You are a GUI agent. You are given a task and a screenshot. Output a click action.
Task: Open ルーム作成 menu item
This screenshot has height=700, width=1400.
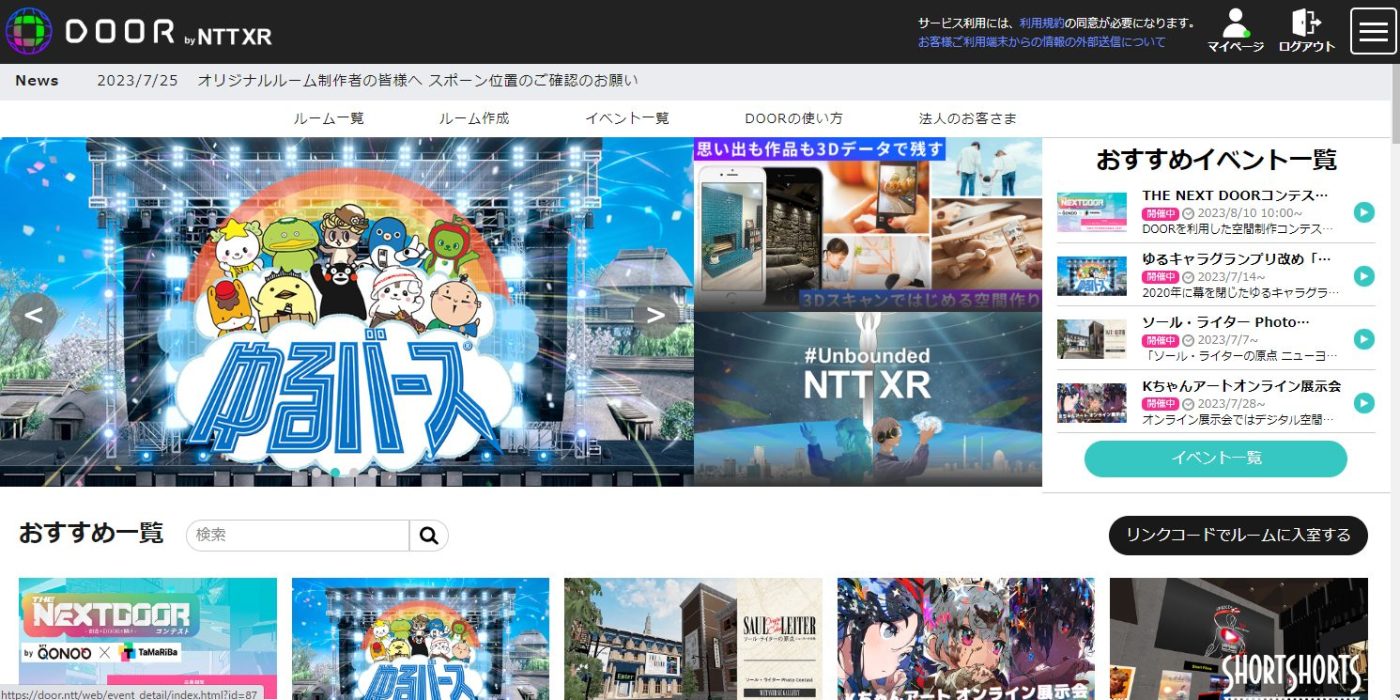click(474, 118)
